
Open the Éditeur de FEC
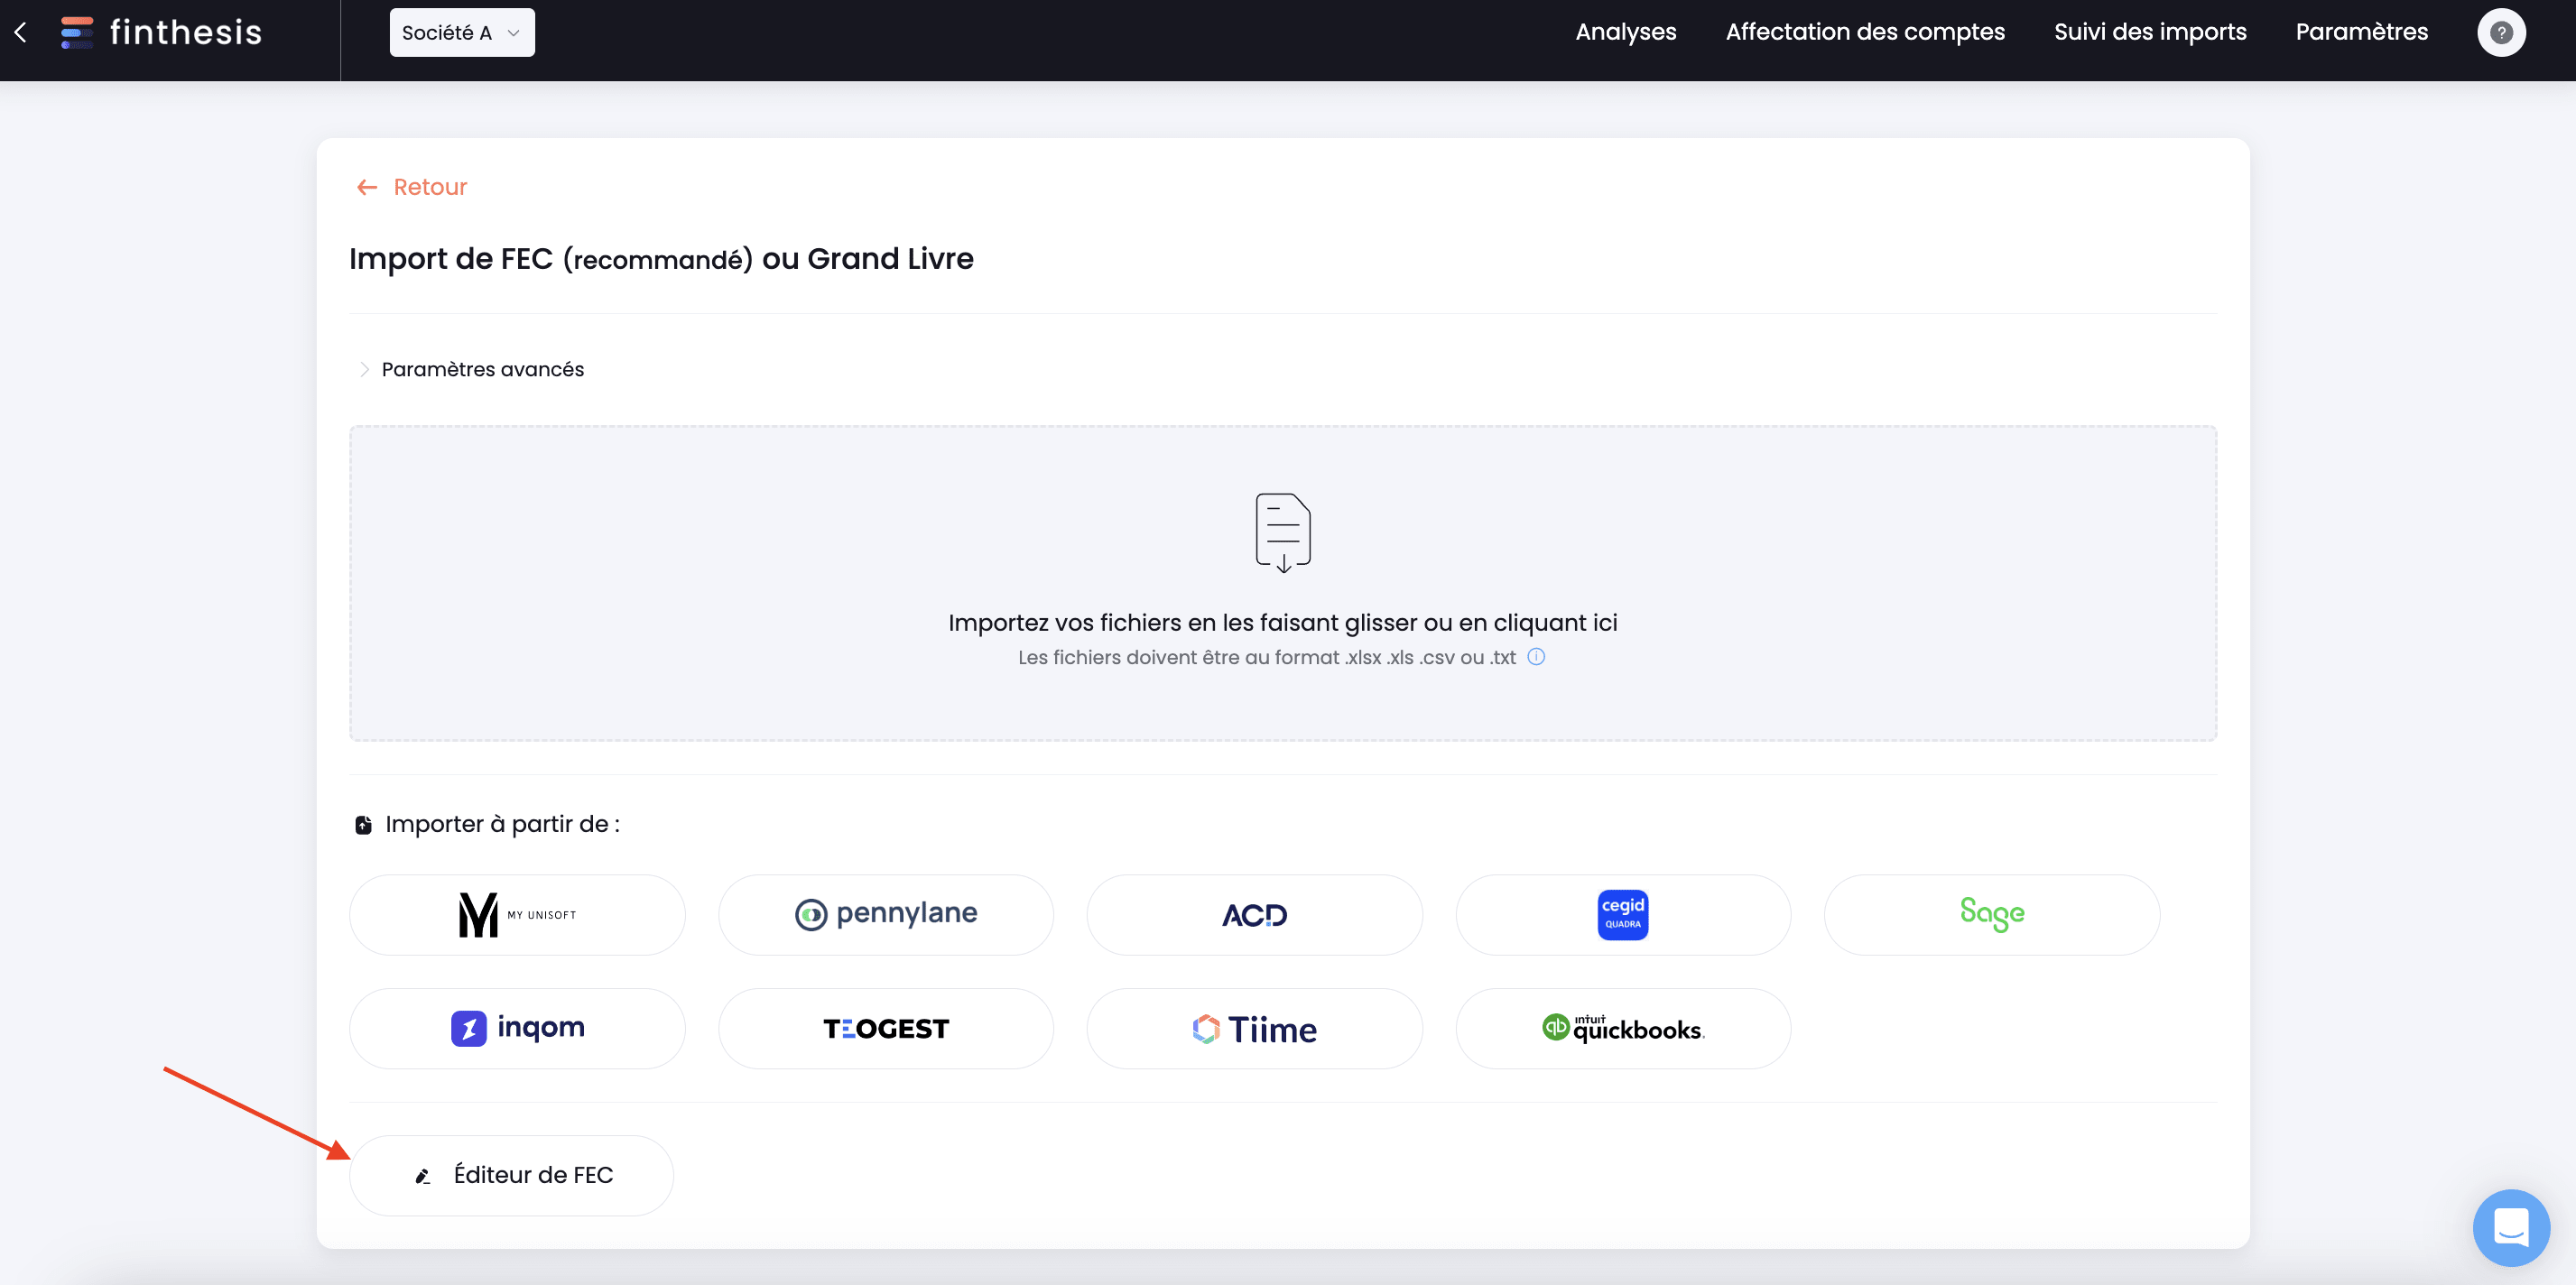pos(511,1175)
